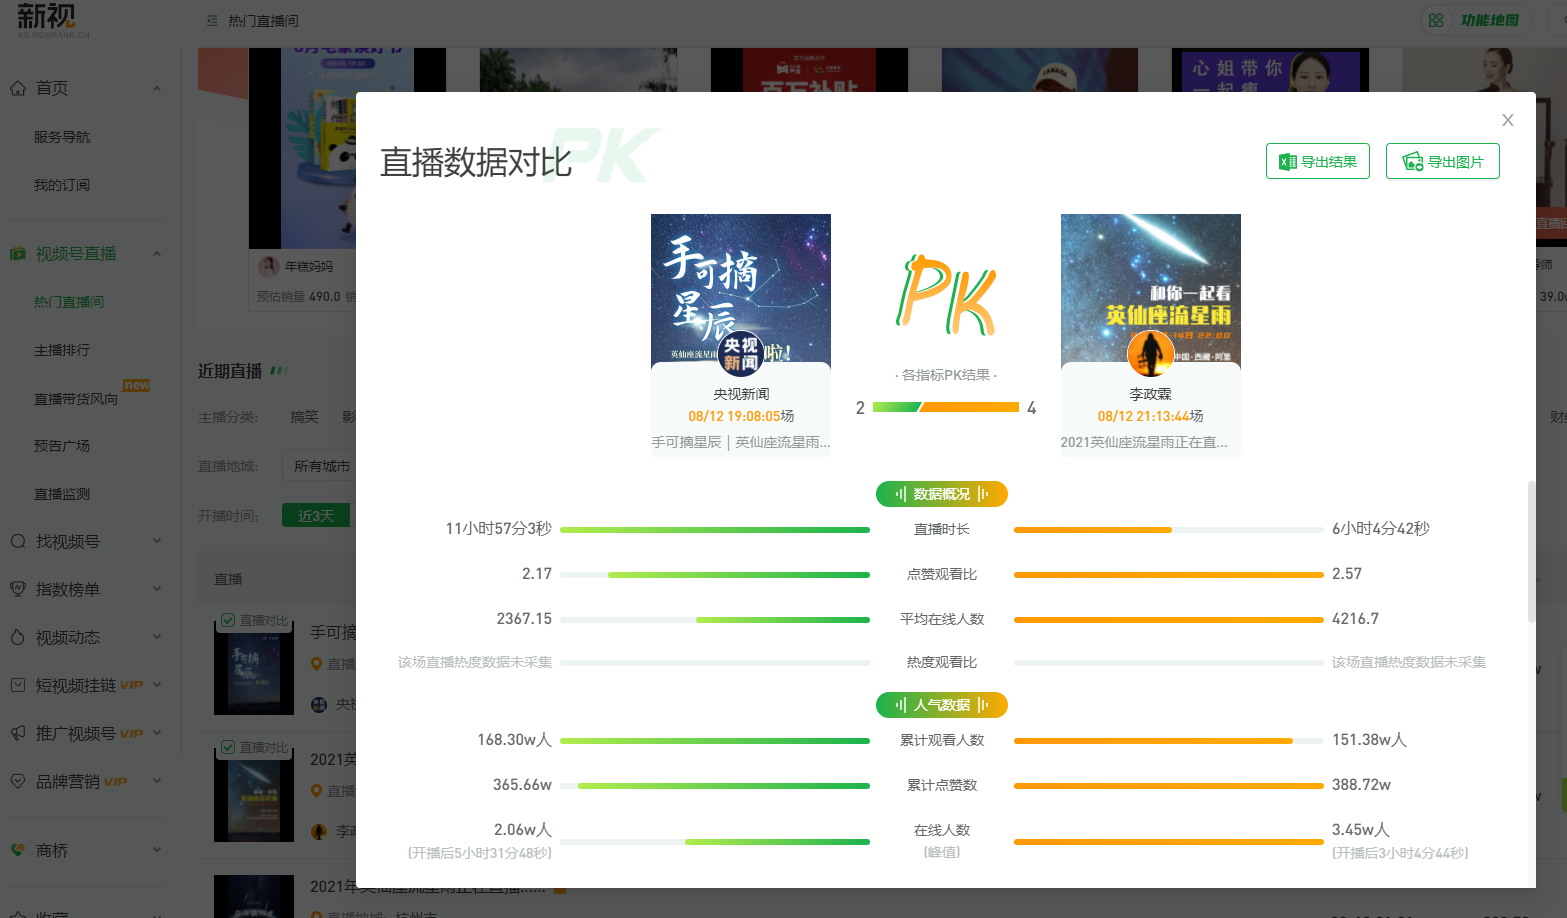
Task: Open 服务导航 in the sidebar
Action: [62, 137]
